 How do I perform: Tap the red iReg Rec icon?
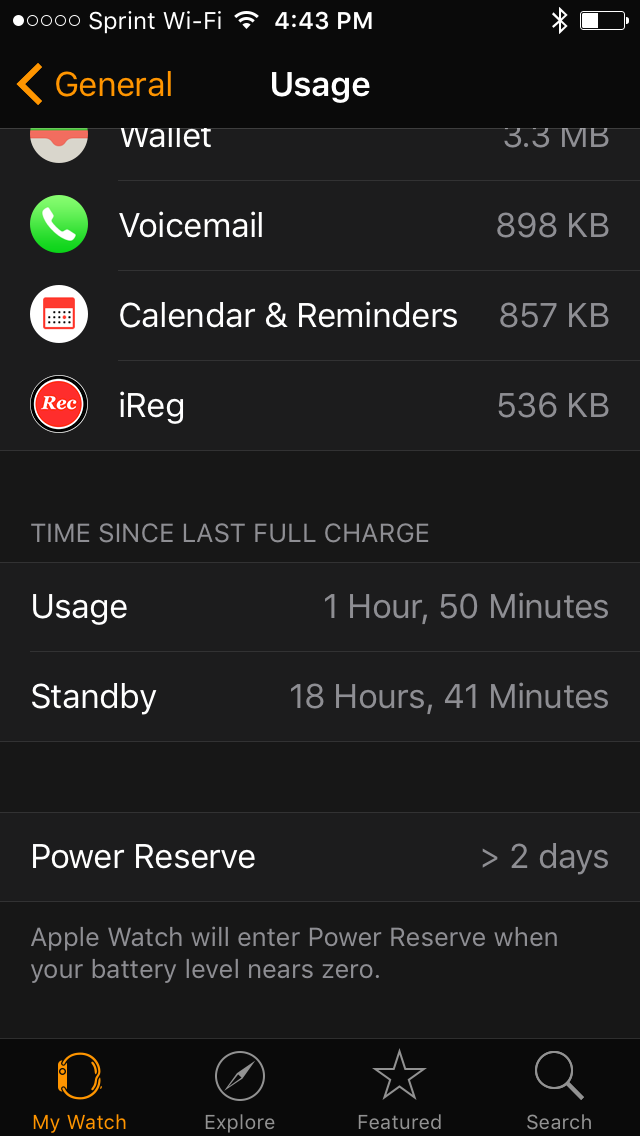[59, 404]
